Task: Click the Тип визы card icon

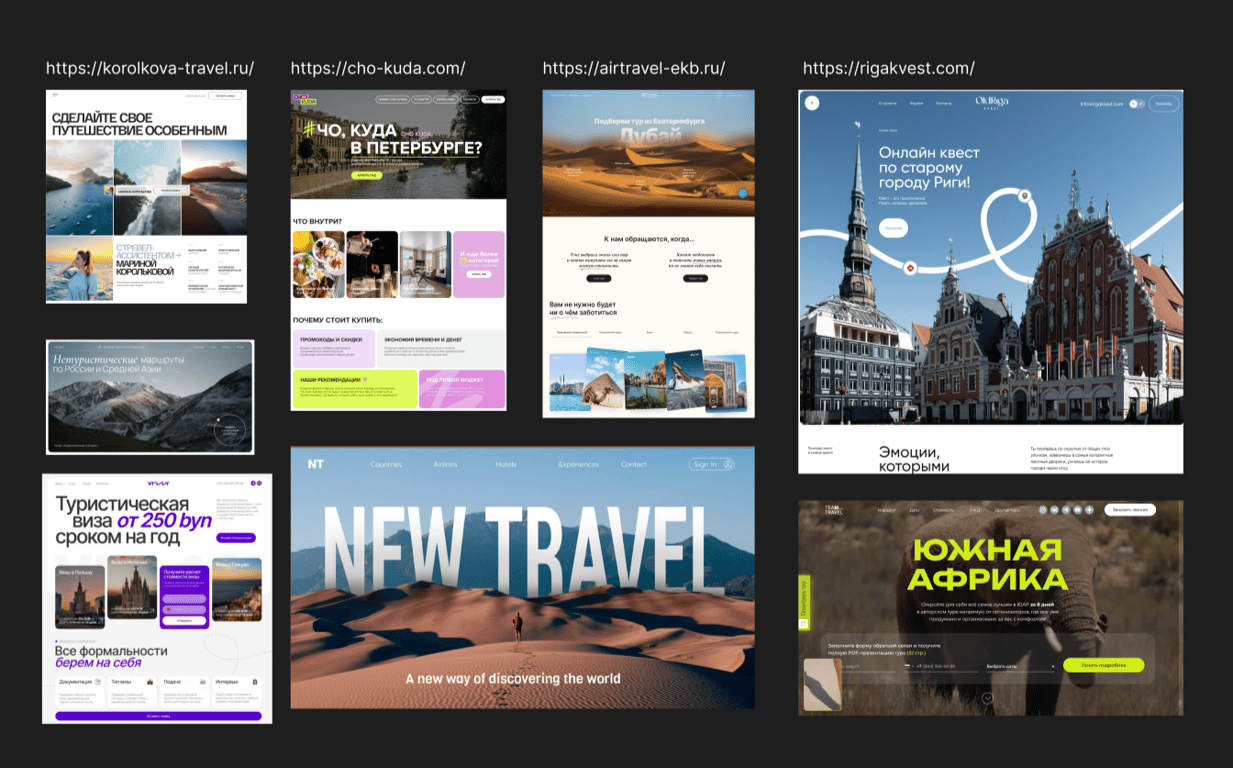Action: pos(150,682)
